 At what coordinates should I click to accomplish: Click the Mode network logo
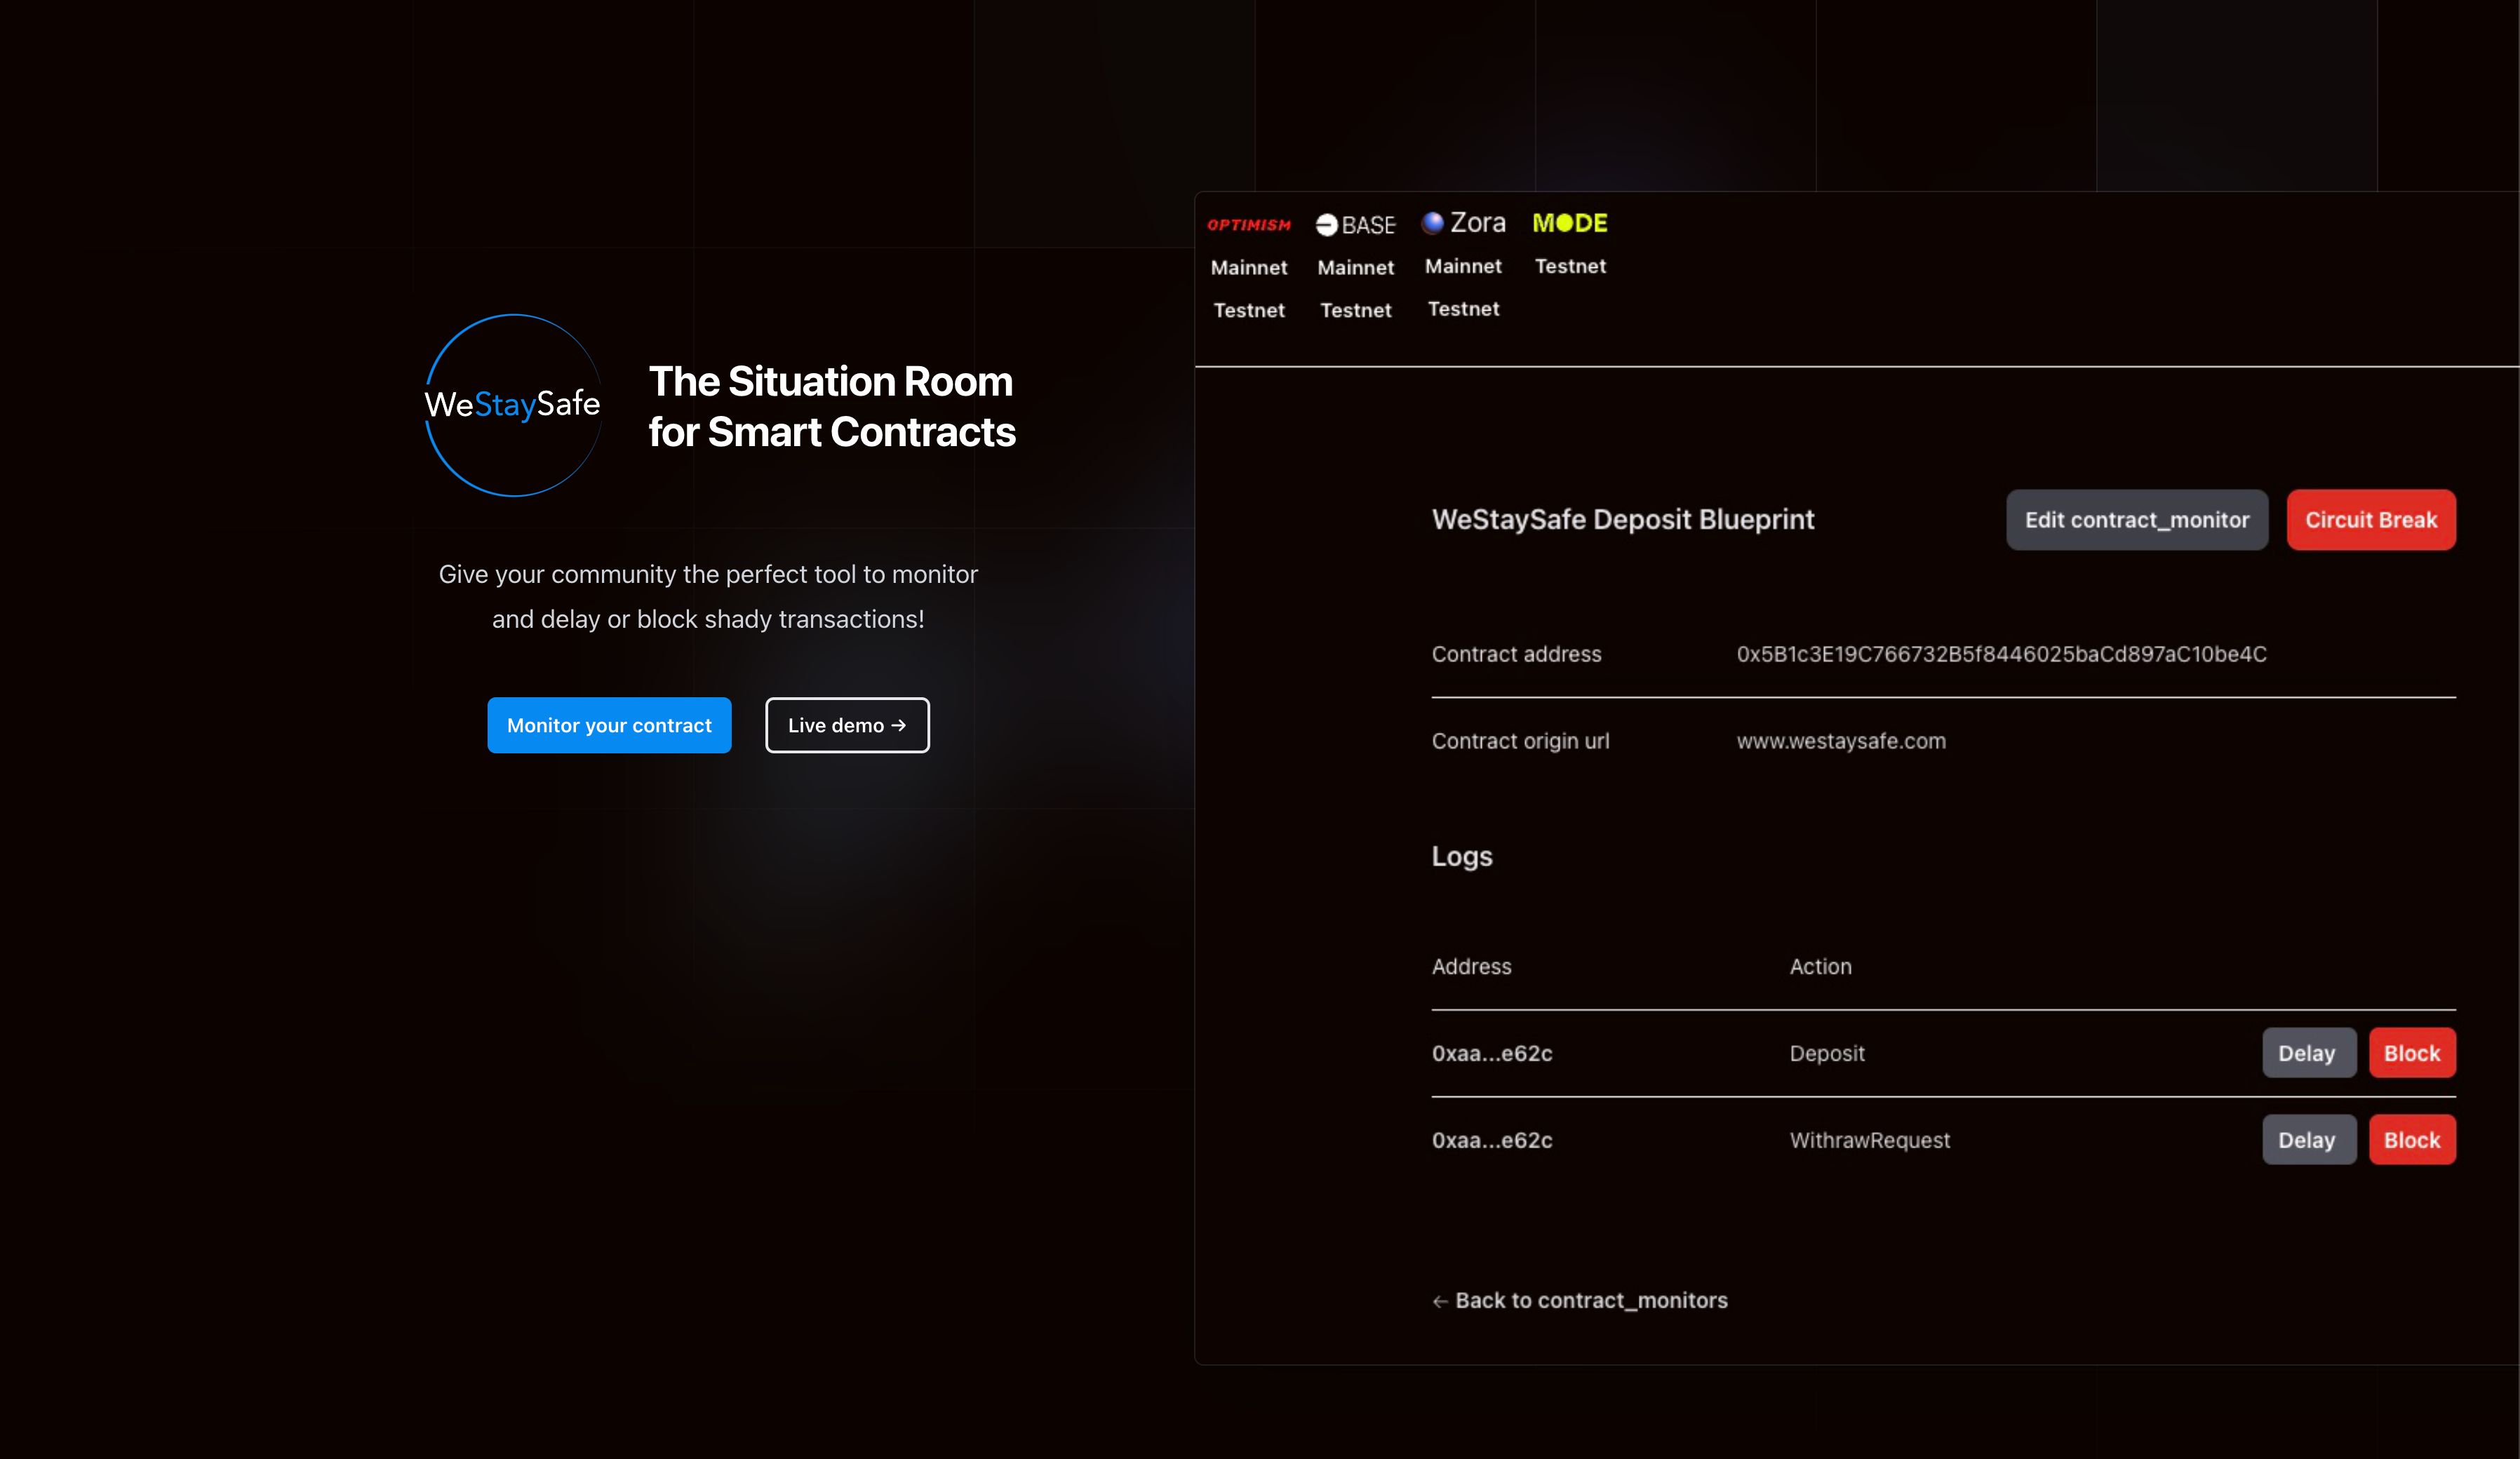[x=1570, y=223]
